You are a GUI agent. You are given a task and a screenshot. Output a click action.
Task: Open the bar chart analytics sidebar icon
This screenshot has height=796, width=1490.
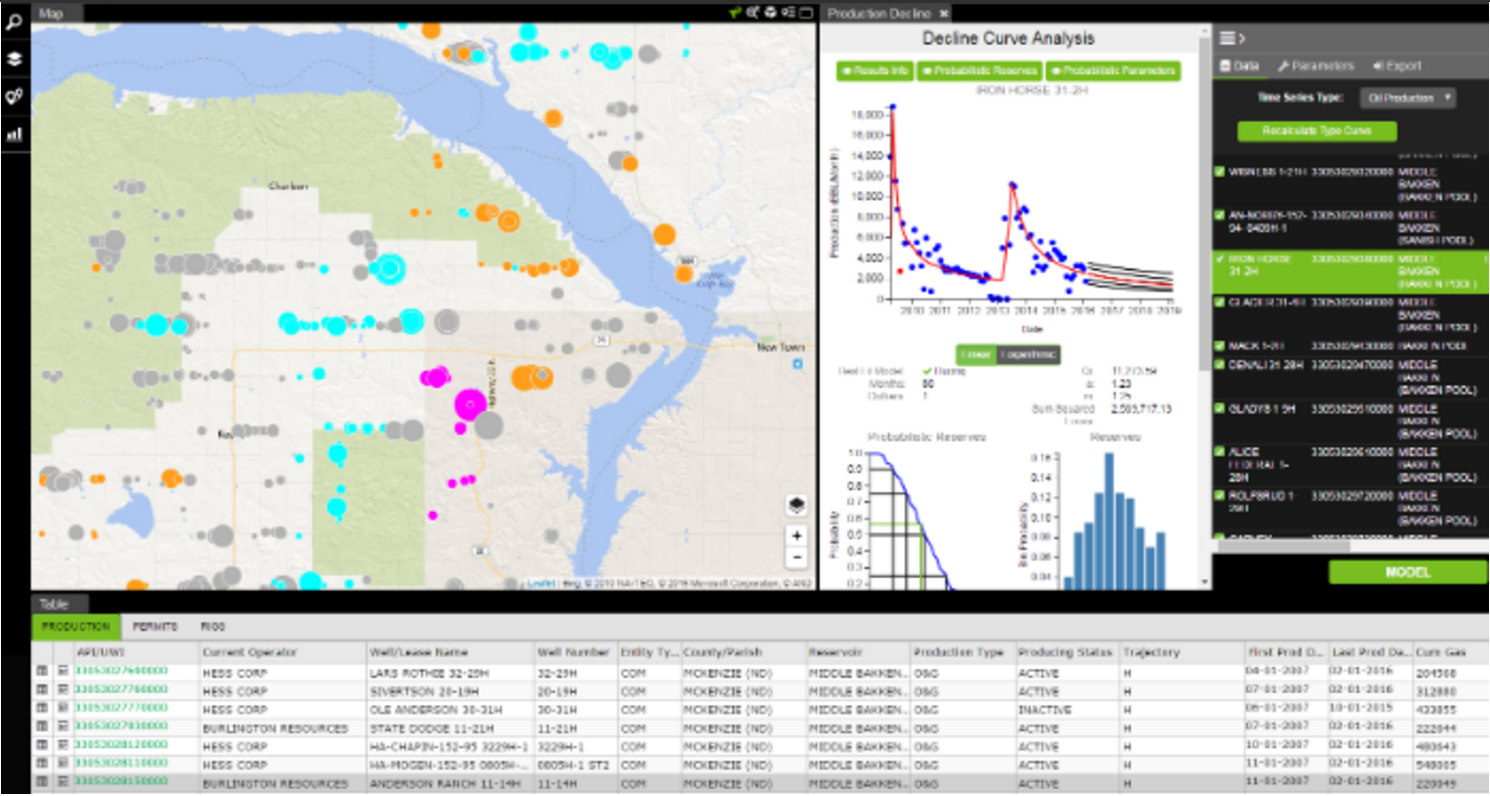click(x=14, y=134)
